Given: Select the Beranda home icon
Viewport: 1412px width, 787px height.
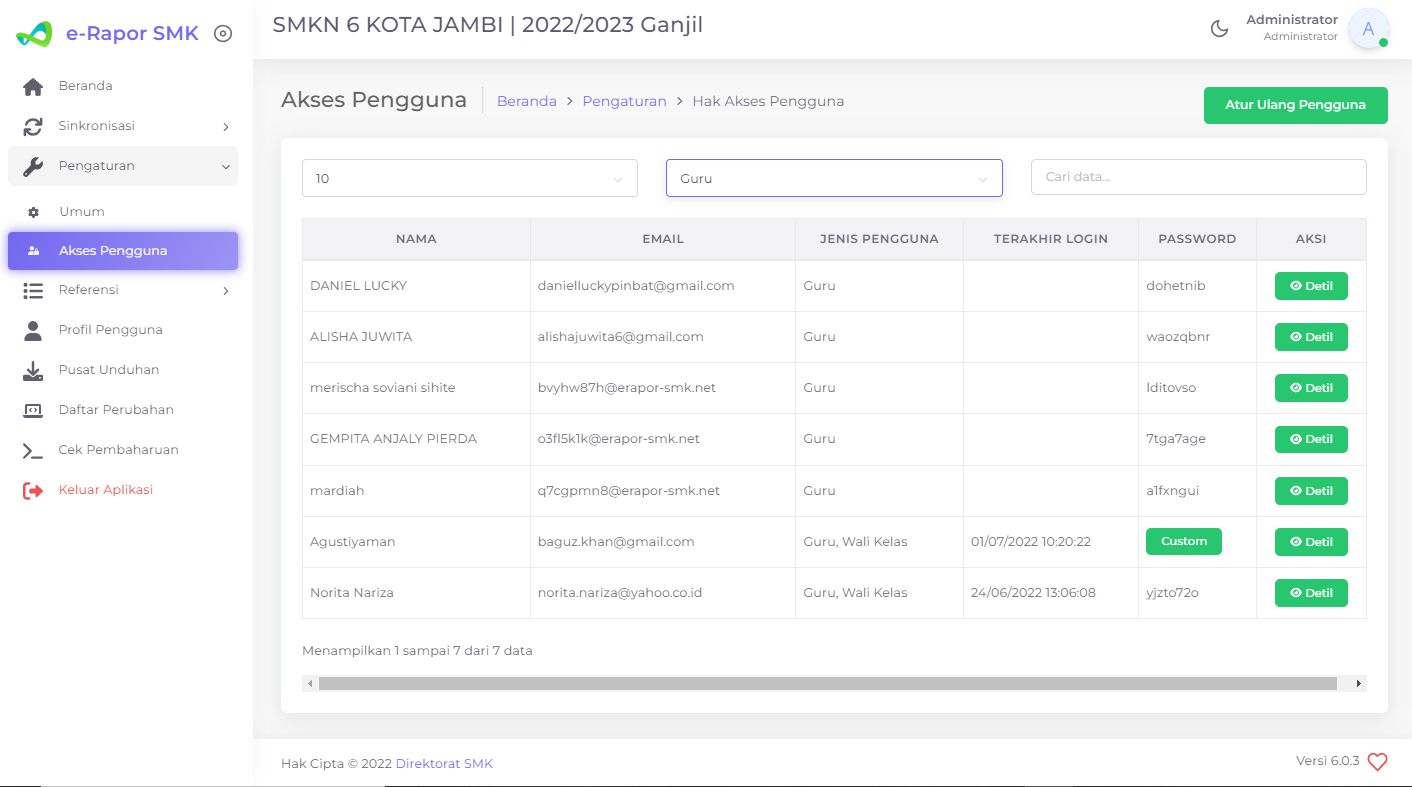Looking at the screenshot, I should pyautogui.click(x=31, y=85).
